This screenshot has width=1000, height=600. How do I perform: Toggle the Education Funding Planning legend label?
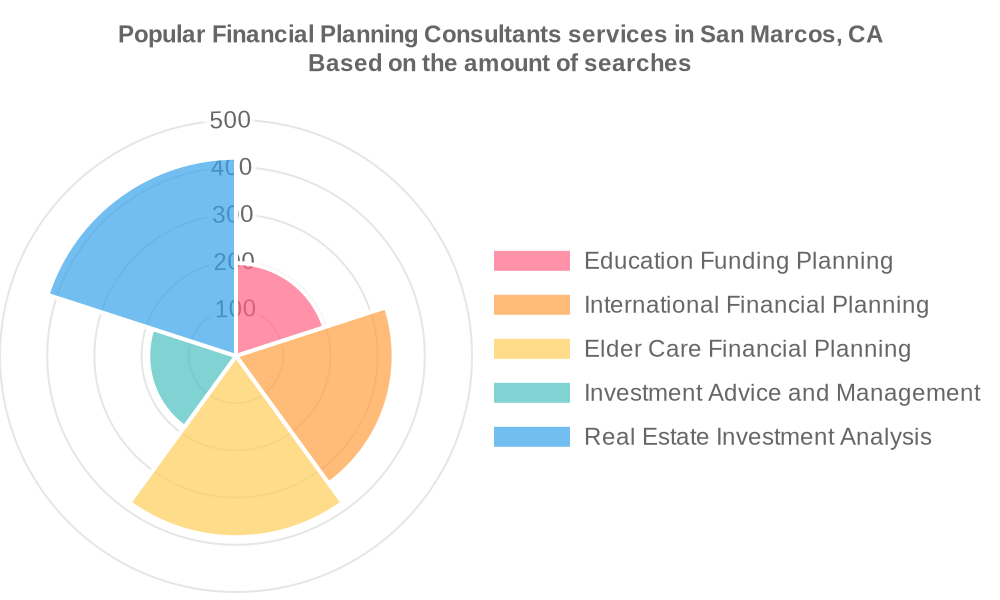coord(738,261)
